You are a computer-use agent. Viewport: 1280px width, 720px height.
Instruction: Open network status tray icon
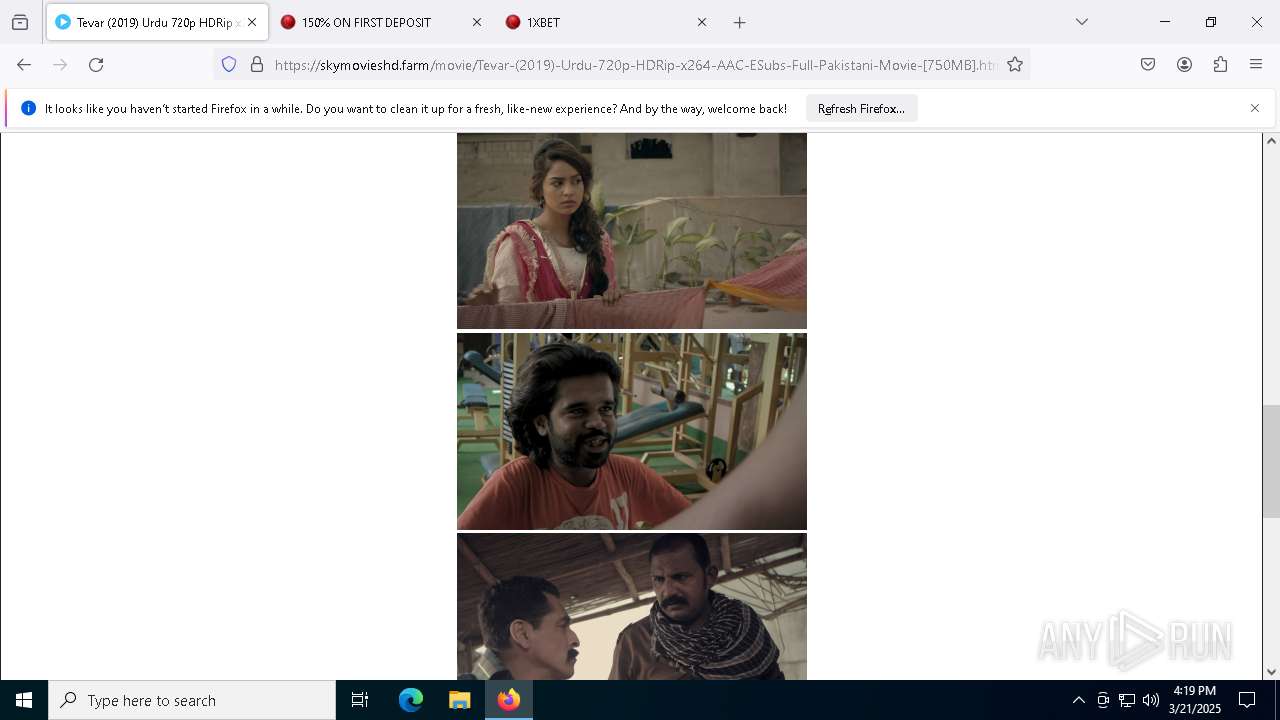1127,700
